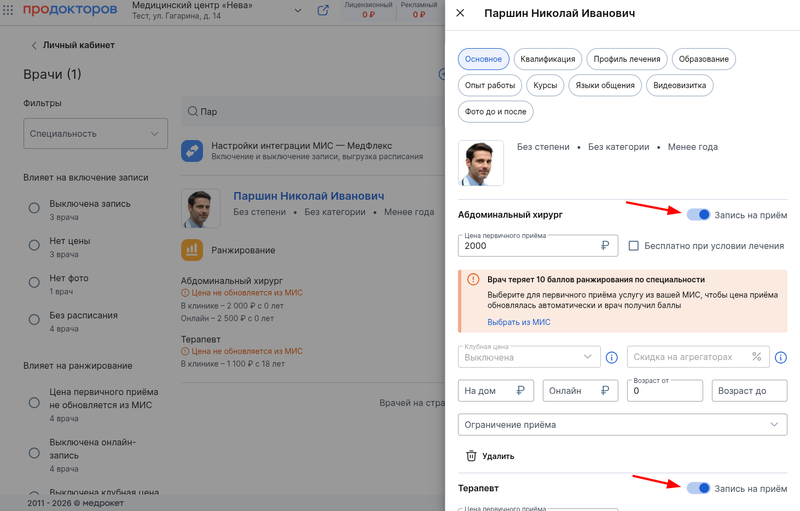This screenshot has height=511, width=800.
Task: Open the apps grid menu icon
Action: pyautogui.click(x=8, y=10)
